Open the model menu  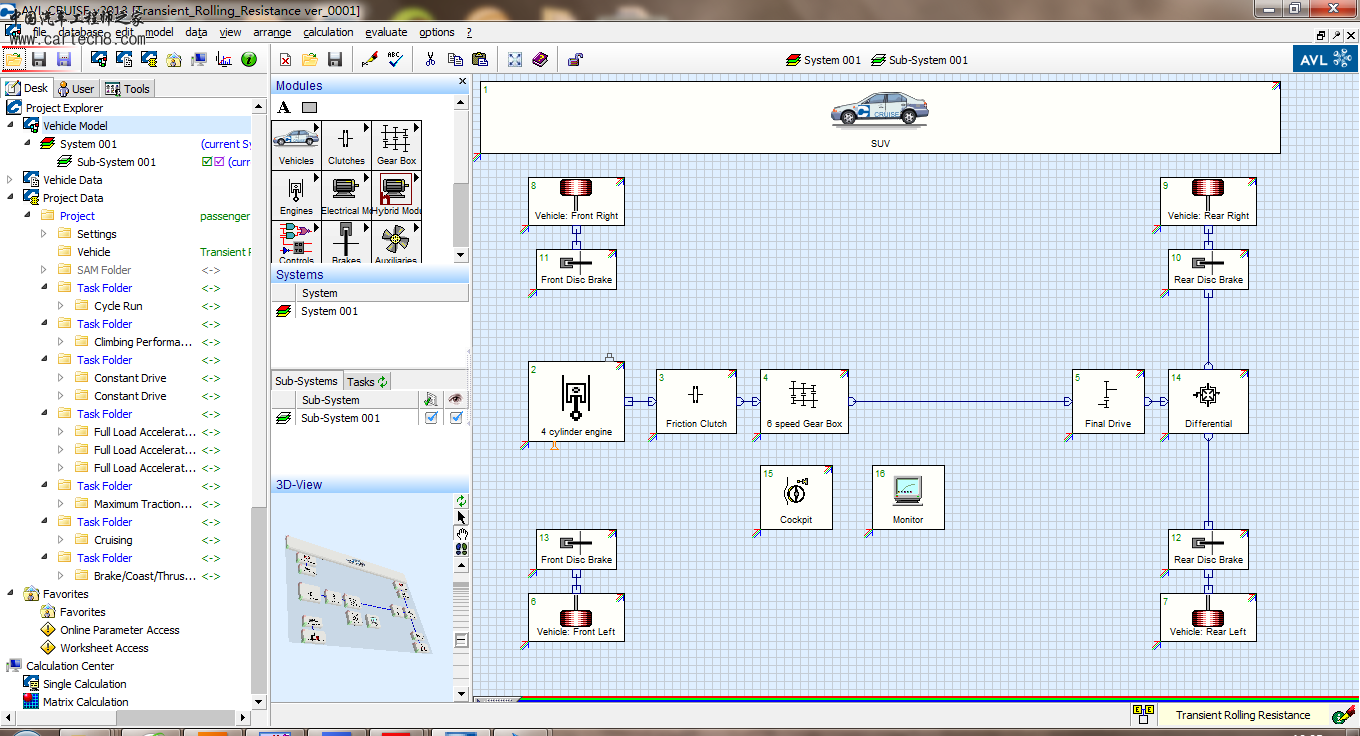coord(159,32)
